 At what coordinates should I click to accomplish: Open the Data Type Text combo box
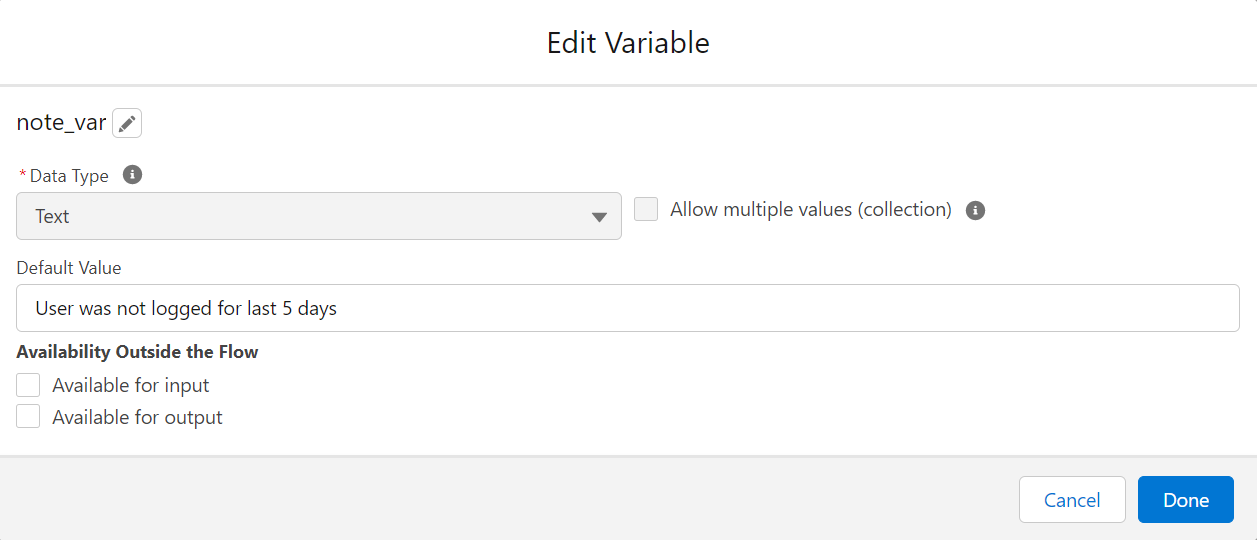[x=318, y=216]
